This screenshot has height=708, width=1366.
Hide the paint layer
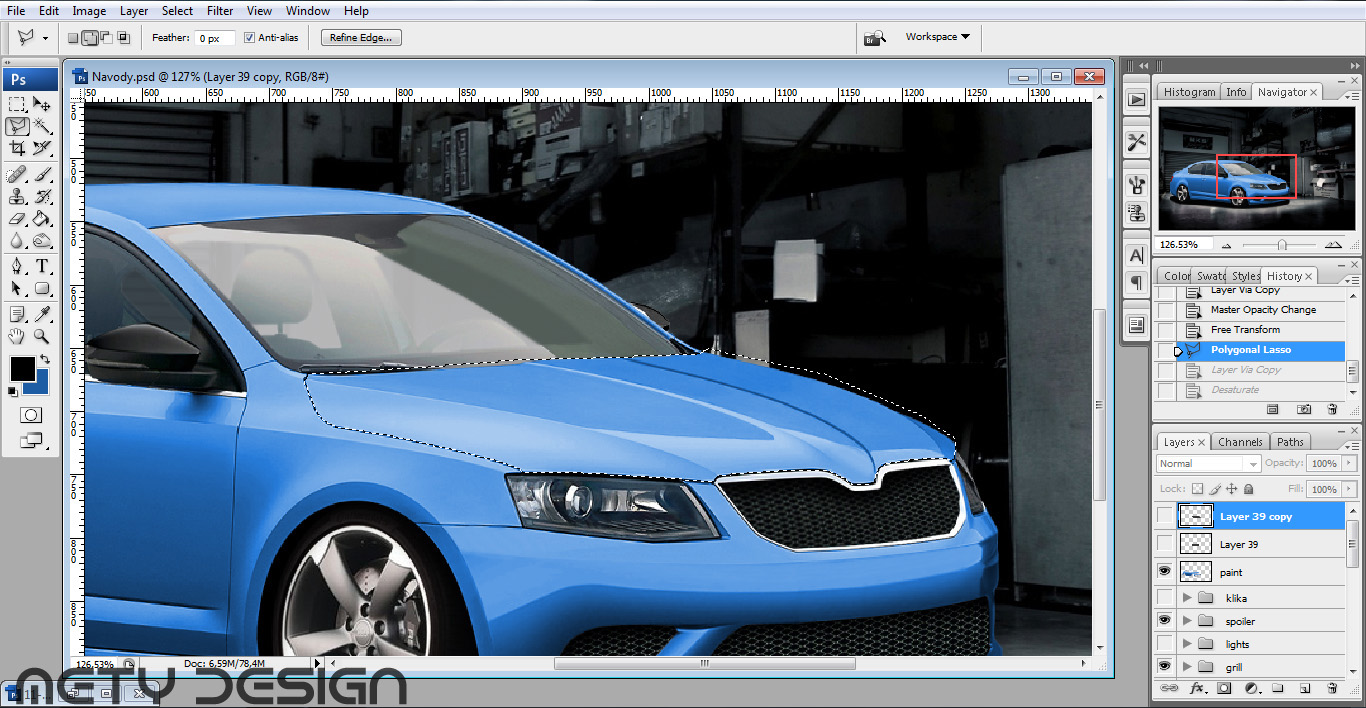(x=1164, y=572)
